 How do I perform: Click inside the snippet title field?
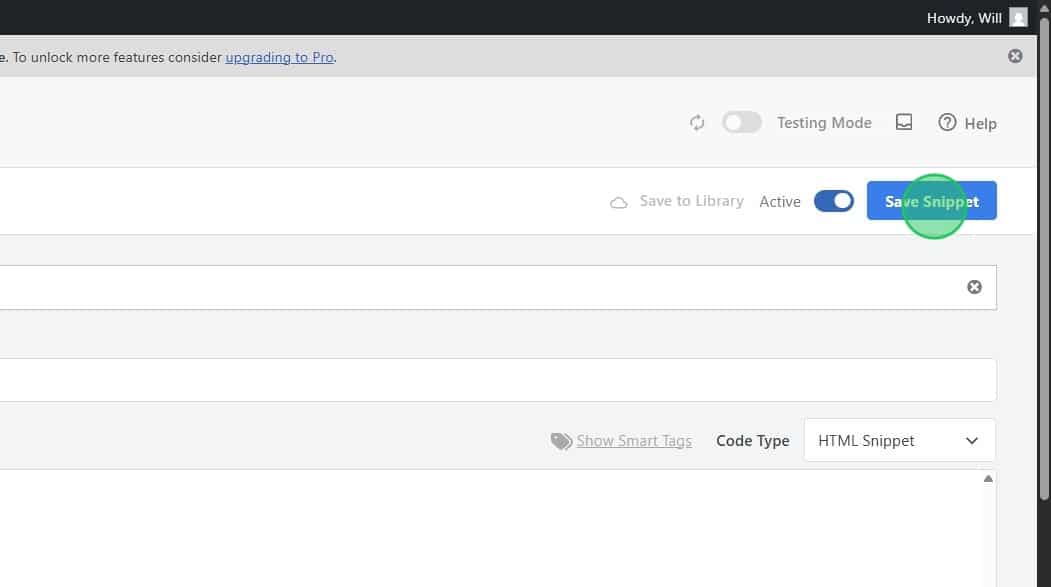[x=480, y=287]
